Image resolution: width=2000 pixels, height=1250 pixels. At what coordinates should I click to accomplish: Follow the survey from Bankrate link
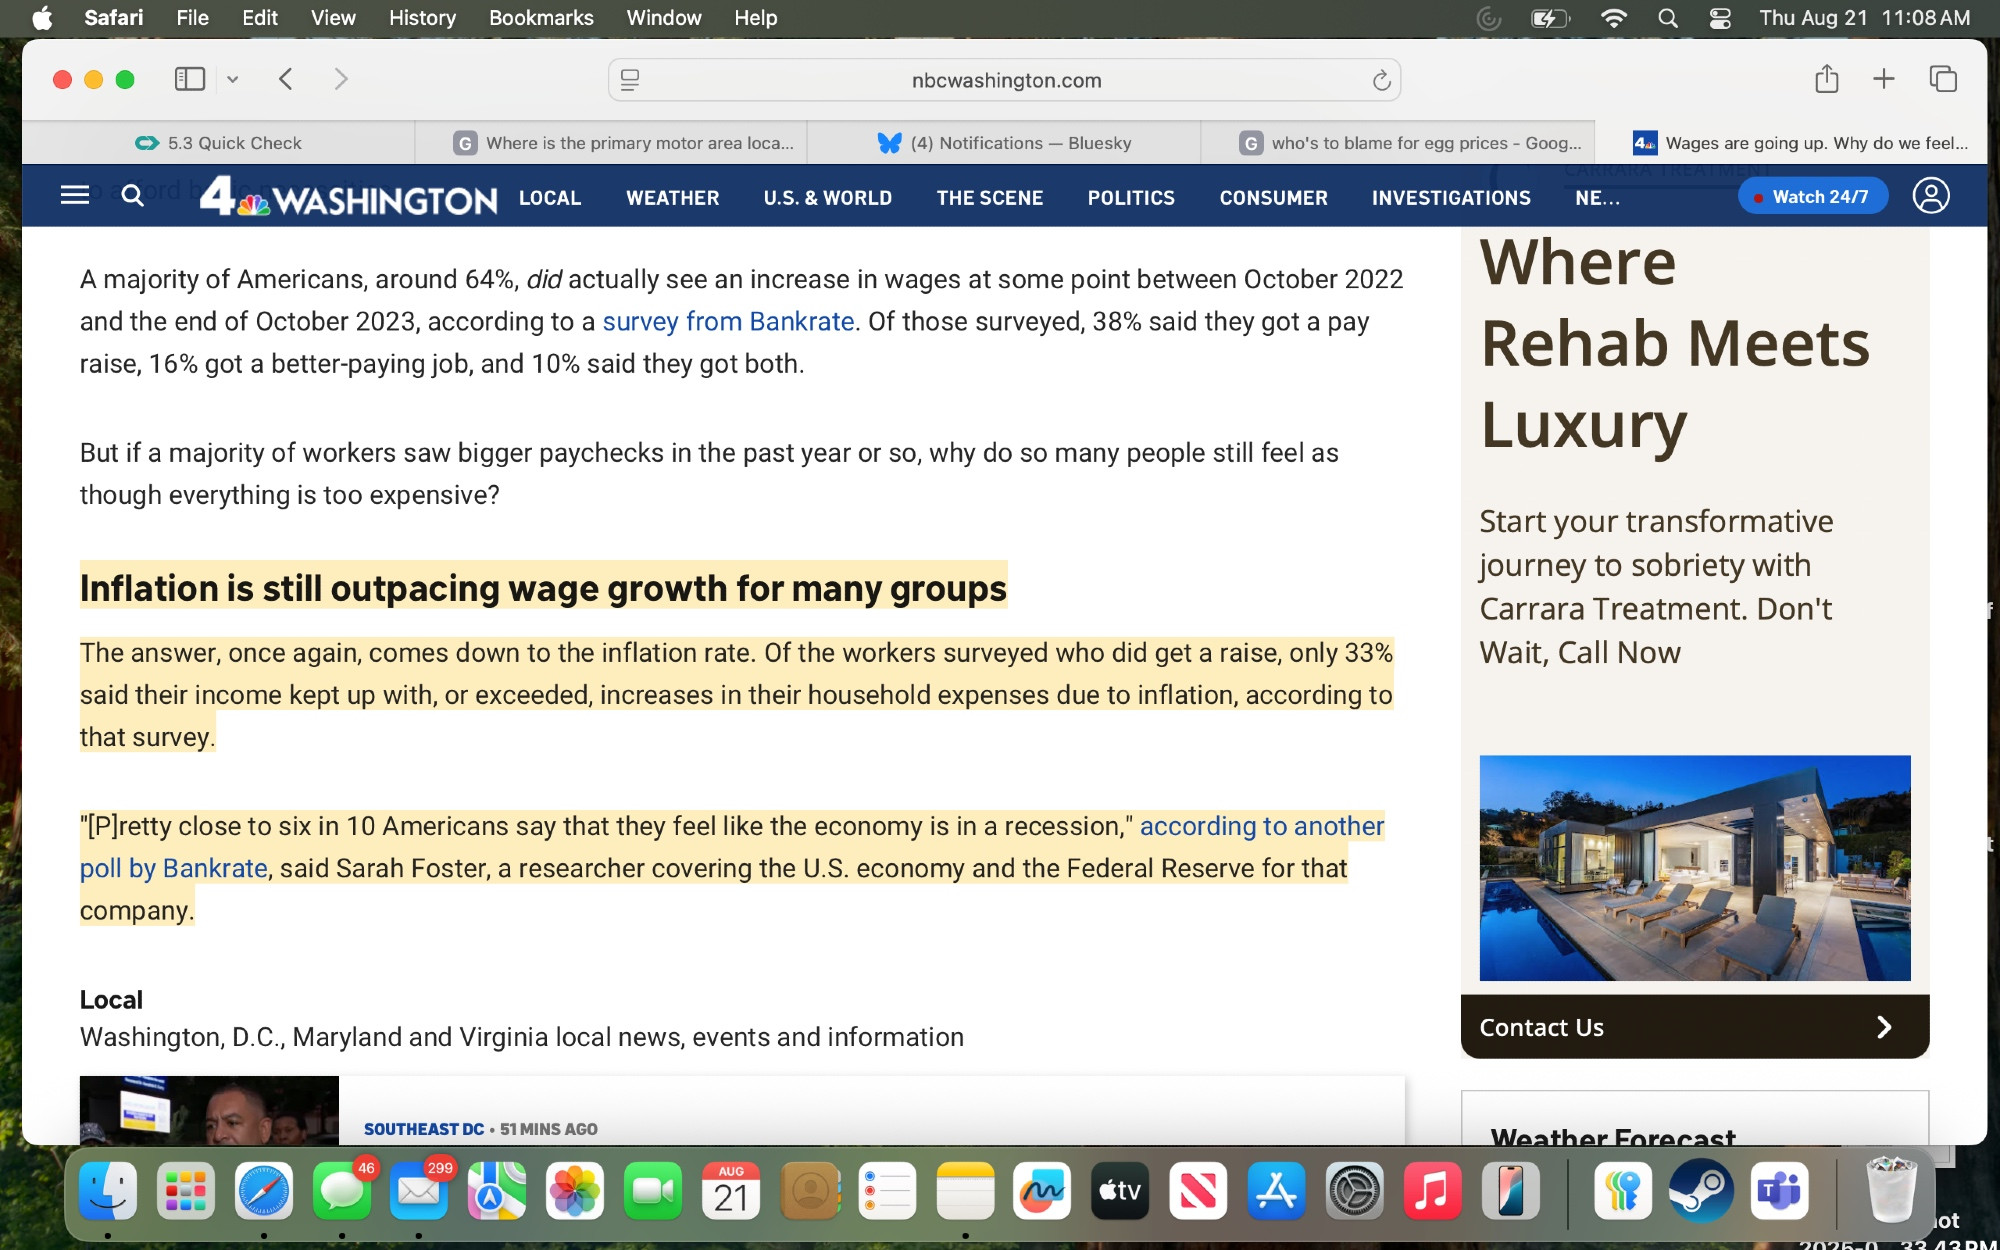pyautogui.click(x=728, y=322)
